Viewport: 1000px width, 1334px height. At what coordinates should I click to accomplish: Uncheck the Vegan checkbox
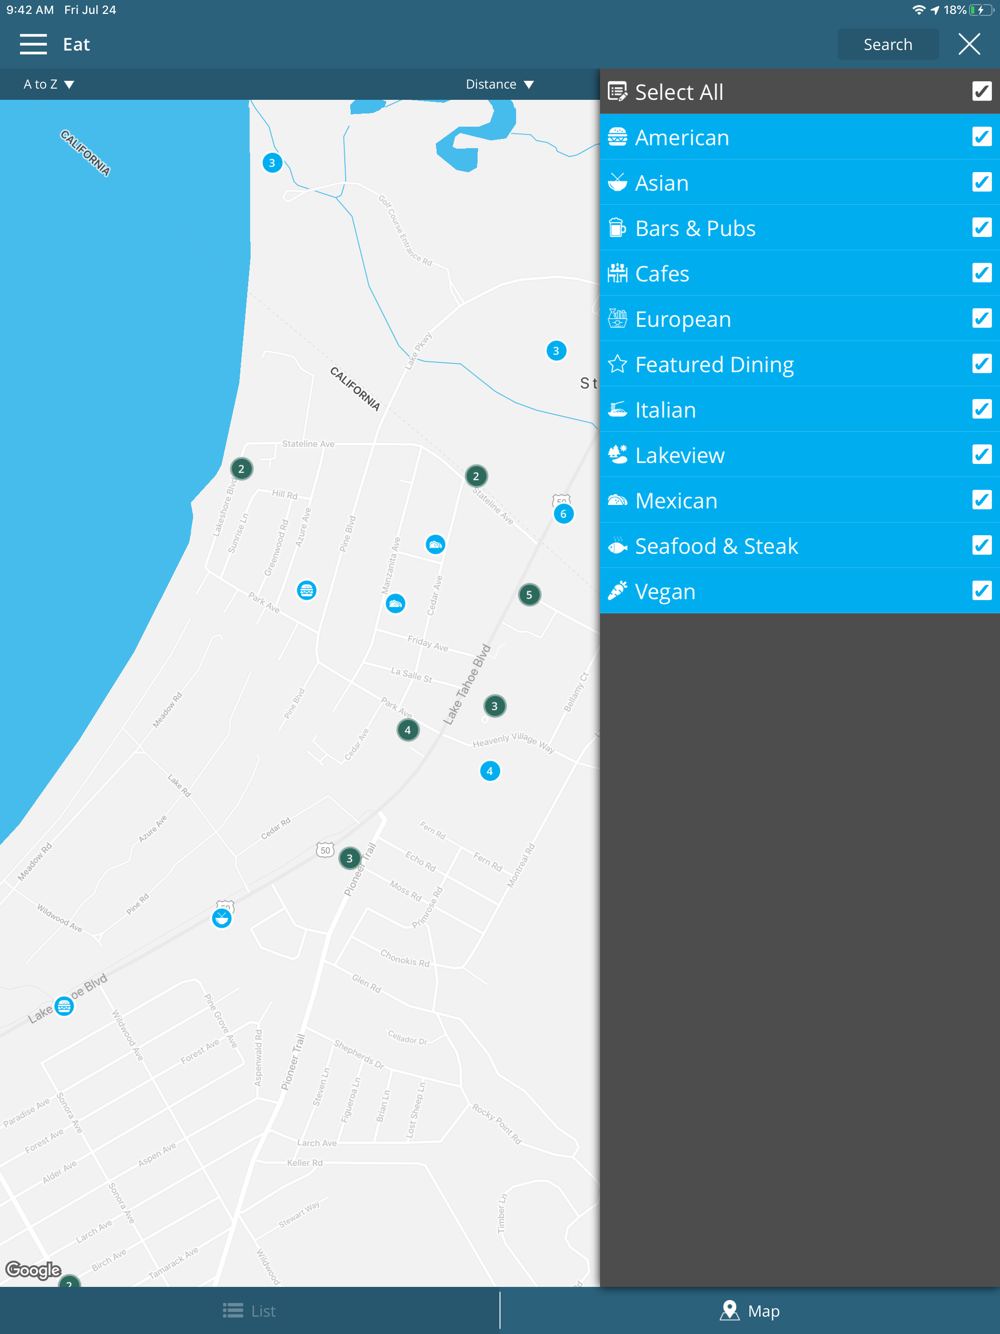coord(982,591)
